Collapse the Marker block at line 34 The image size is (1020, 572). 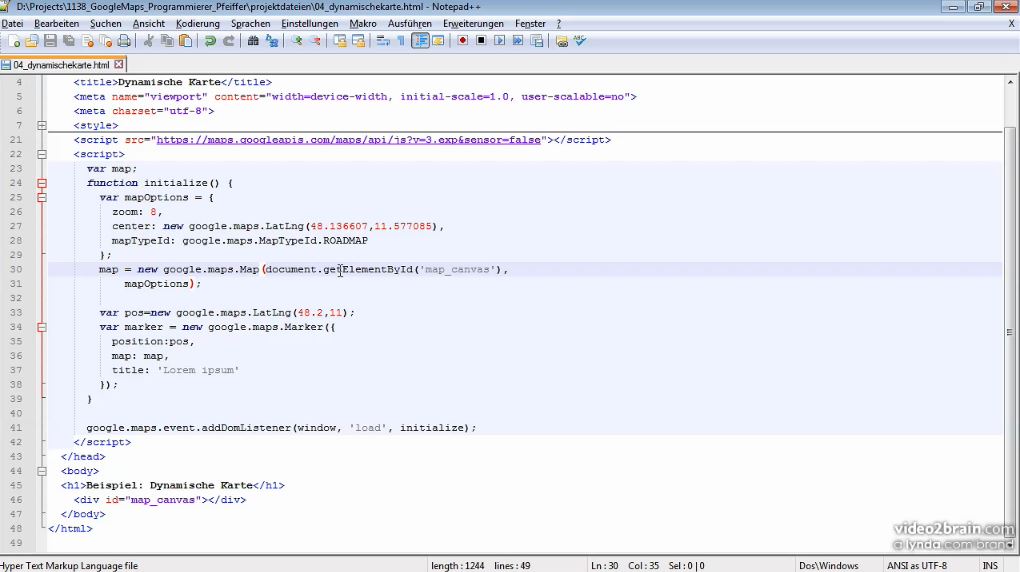click(x=42, y=327)
